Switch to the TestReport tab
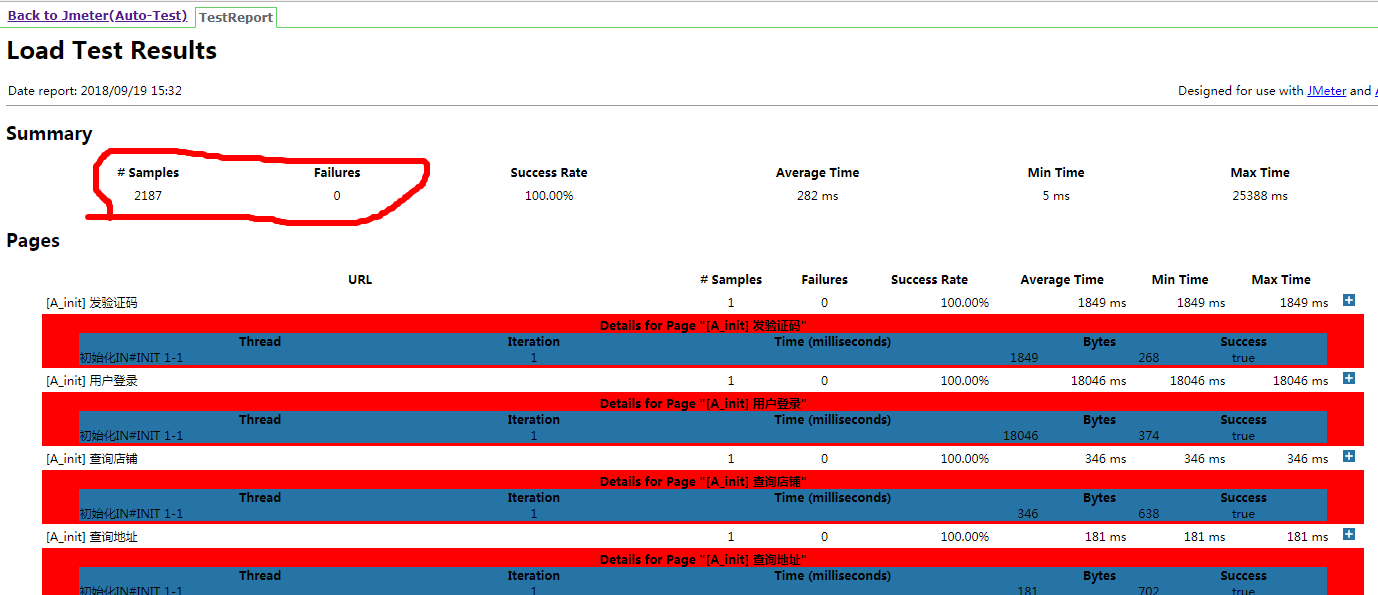 tap(235, 17)
